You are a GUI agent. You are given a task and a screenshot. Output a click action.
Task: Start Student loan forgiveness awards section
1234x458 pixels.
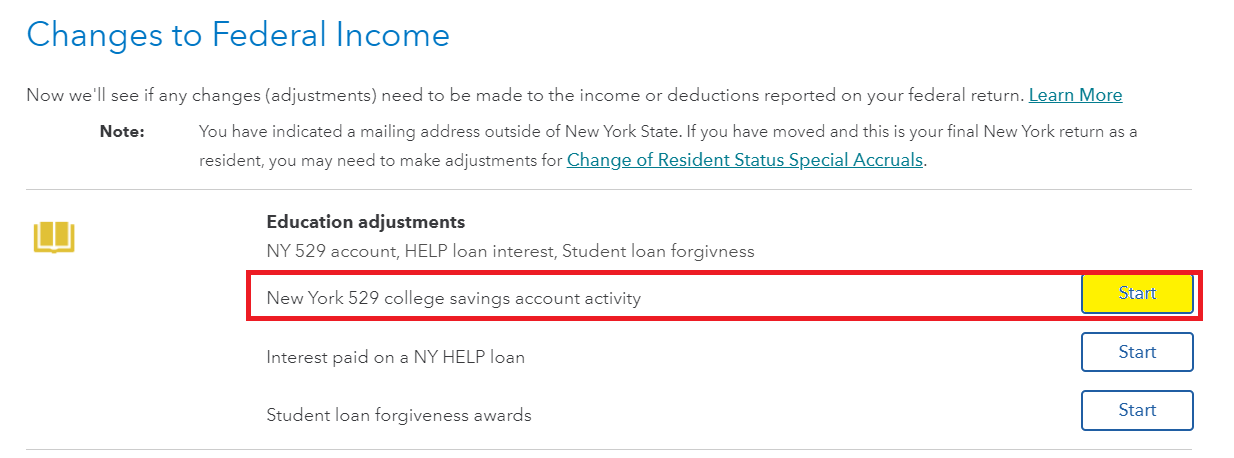click(1137, 410)
